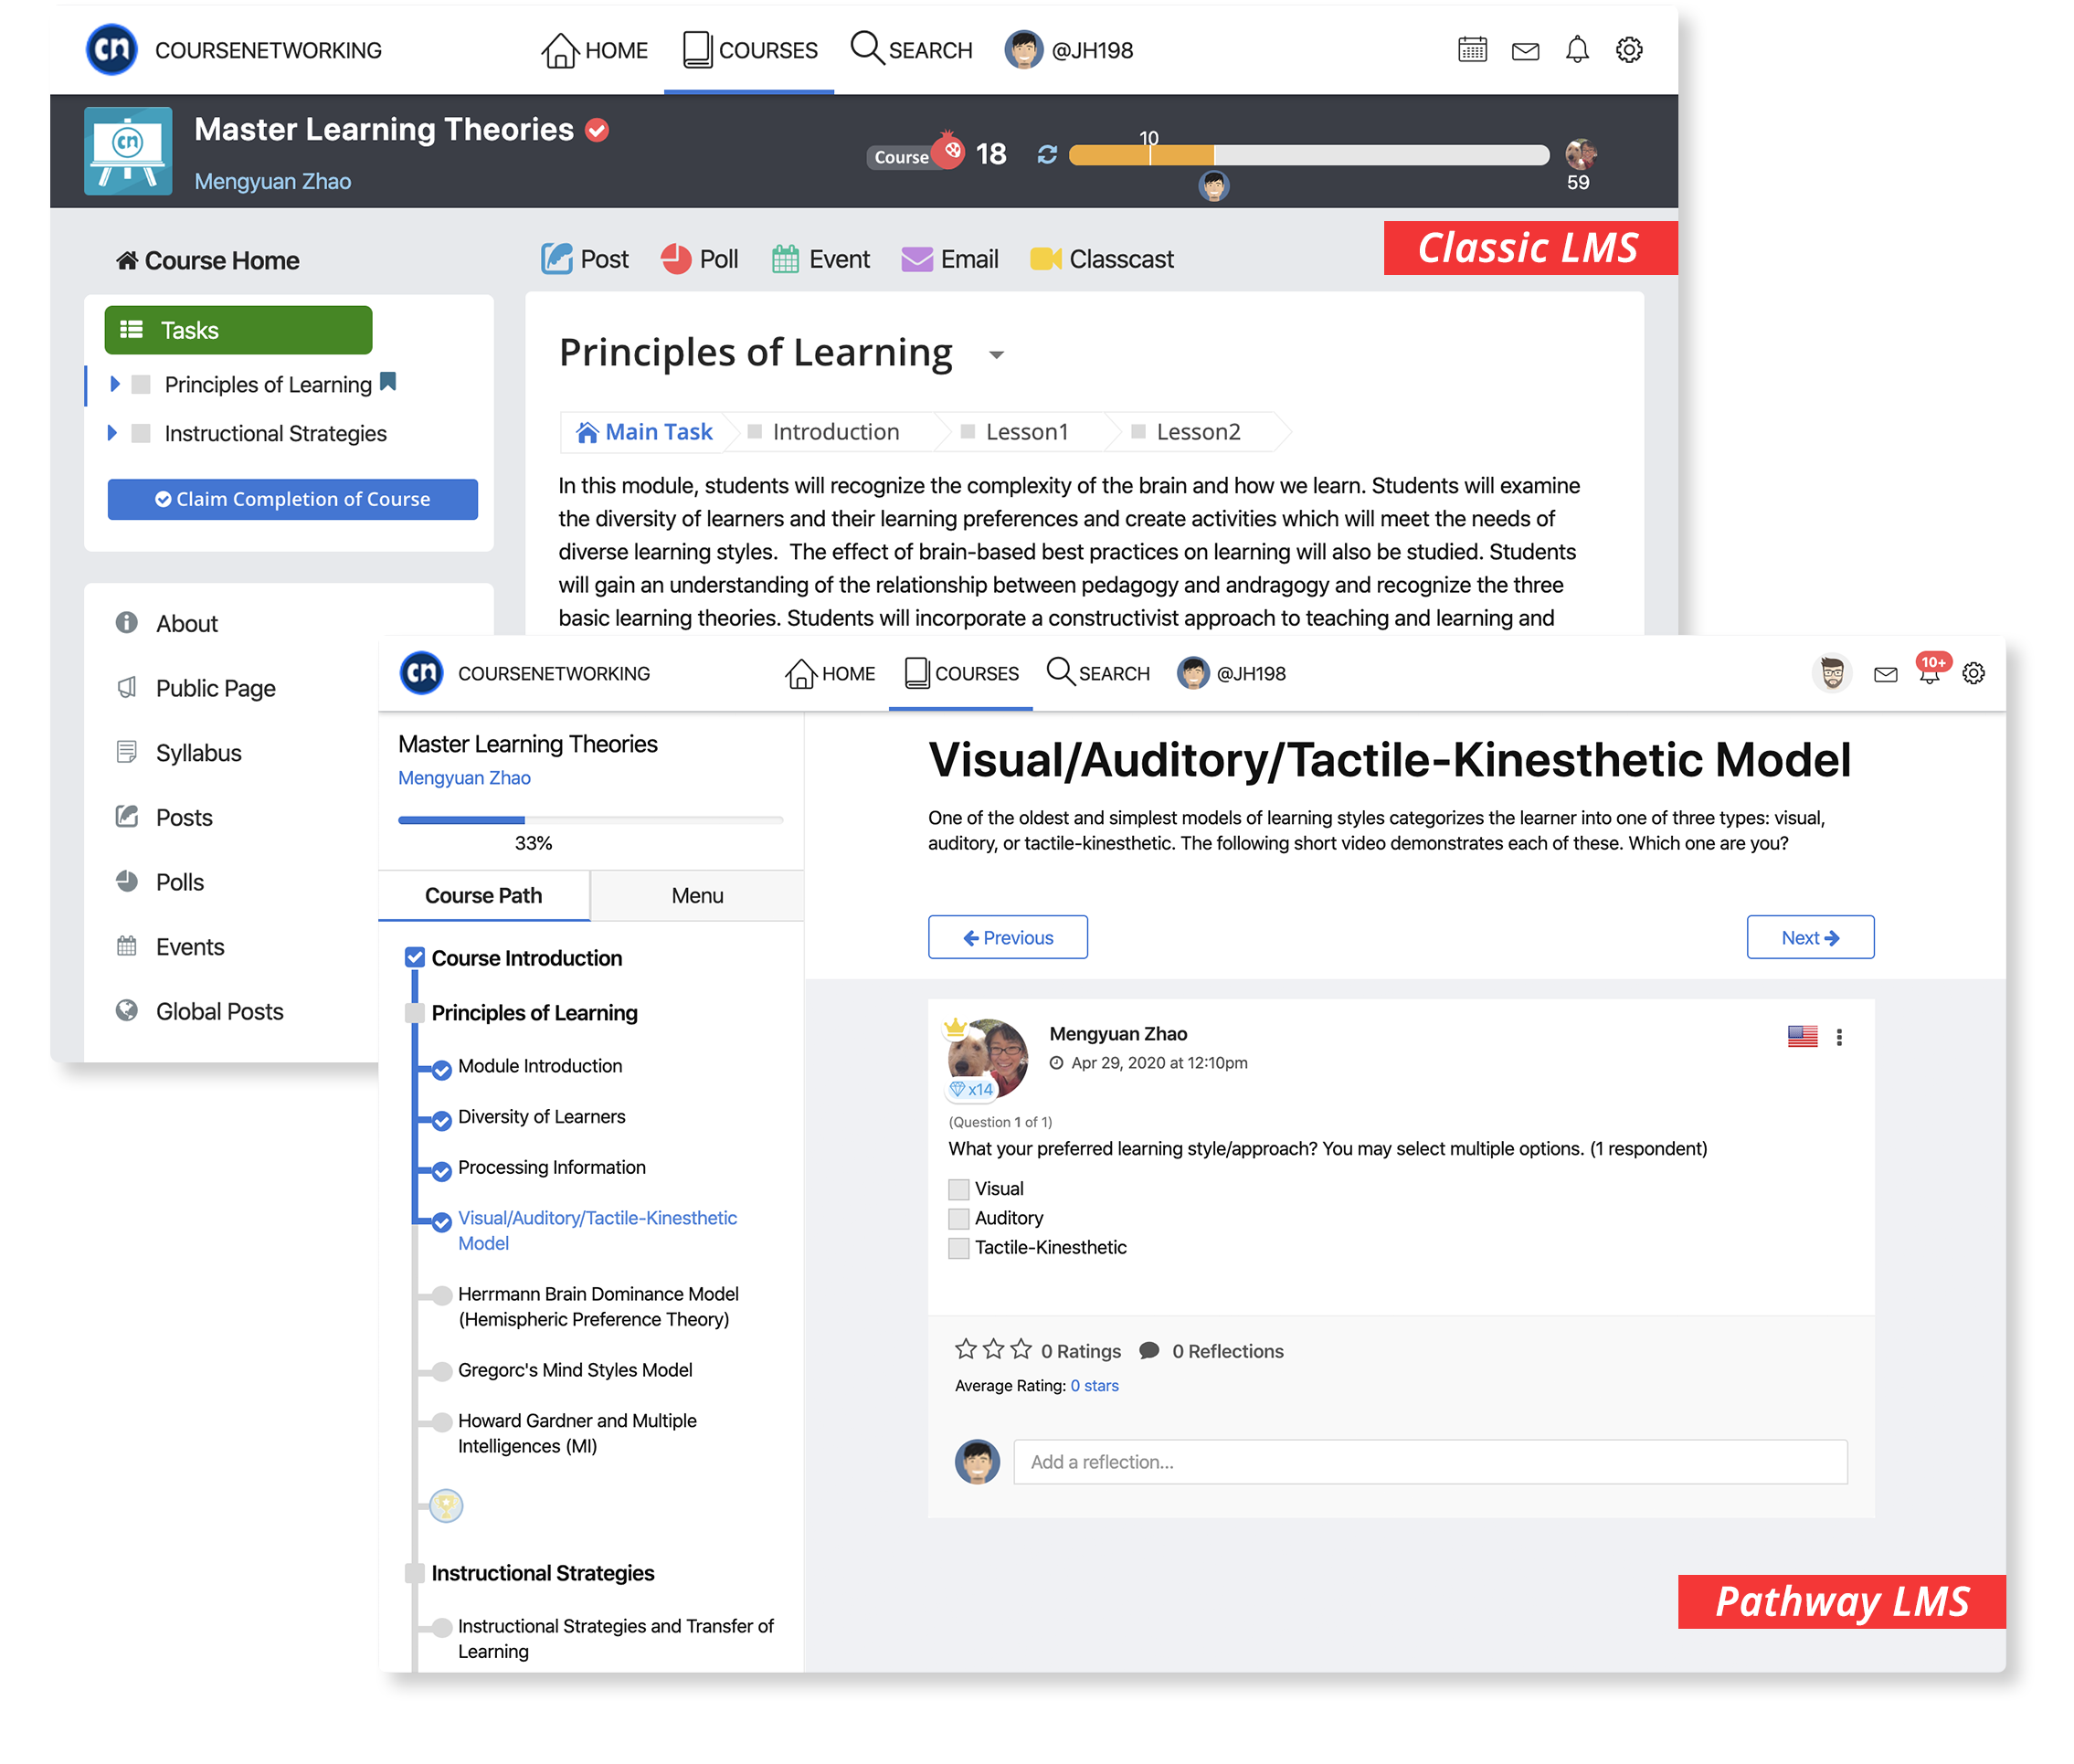Click the course refresh sync icon

coord(1046,154)
